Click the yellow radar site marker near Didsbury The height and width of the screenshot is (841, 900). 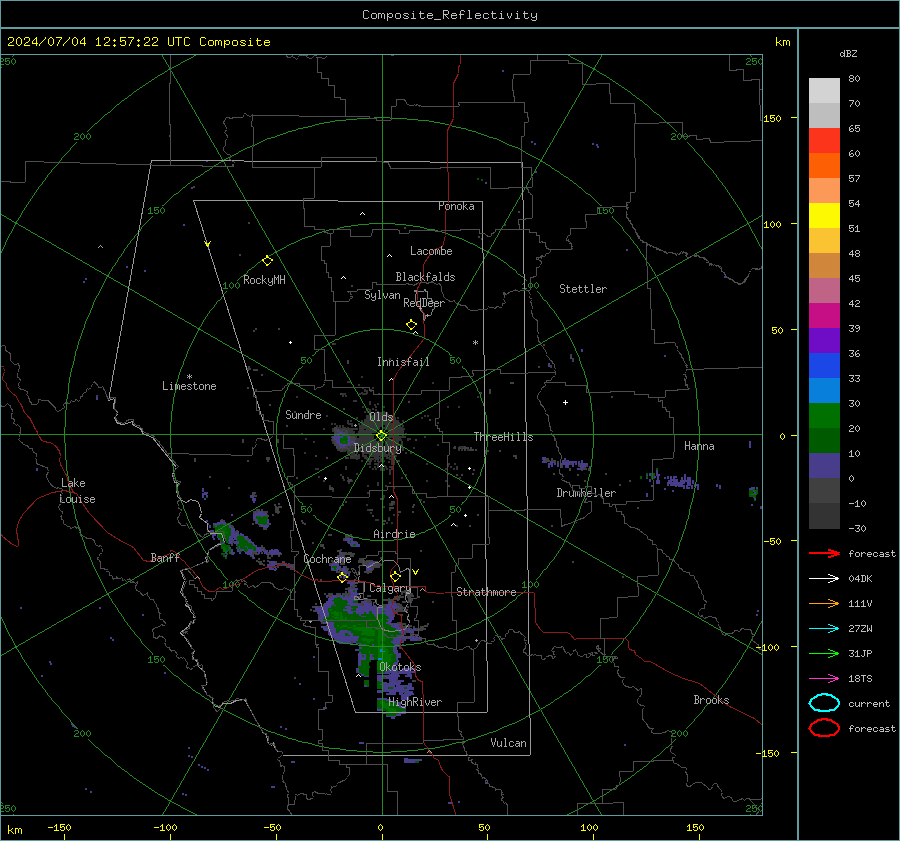[x=381, y=436]
